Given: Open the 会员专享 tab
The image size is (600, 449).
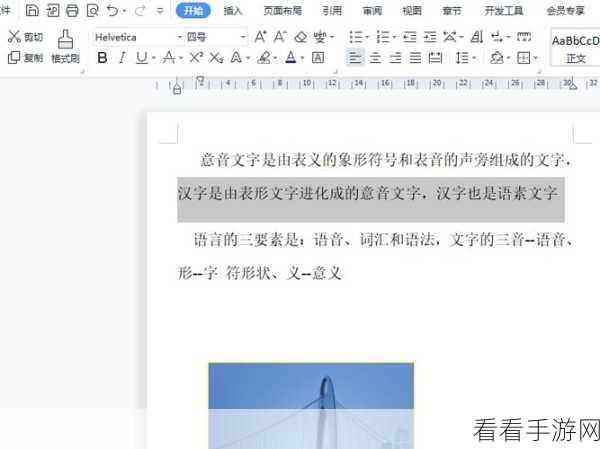Looking at the screenshot, I should (566, 11).
